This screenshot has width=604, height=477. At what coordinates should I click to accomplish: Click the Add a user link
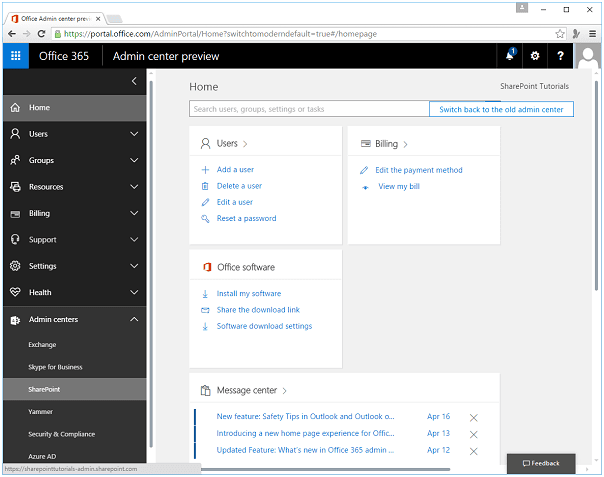(235, 170)
